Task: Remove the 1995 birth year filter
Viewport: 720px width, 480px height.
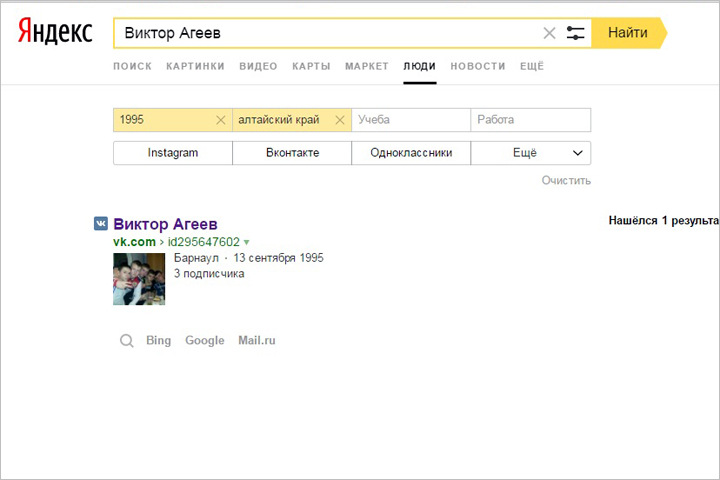Action: pyautogui.click(x=221, y=120)
